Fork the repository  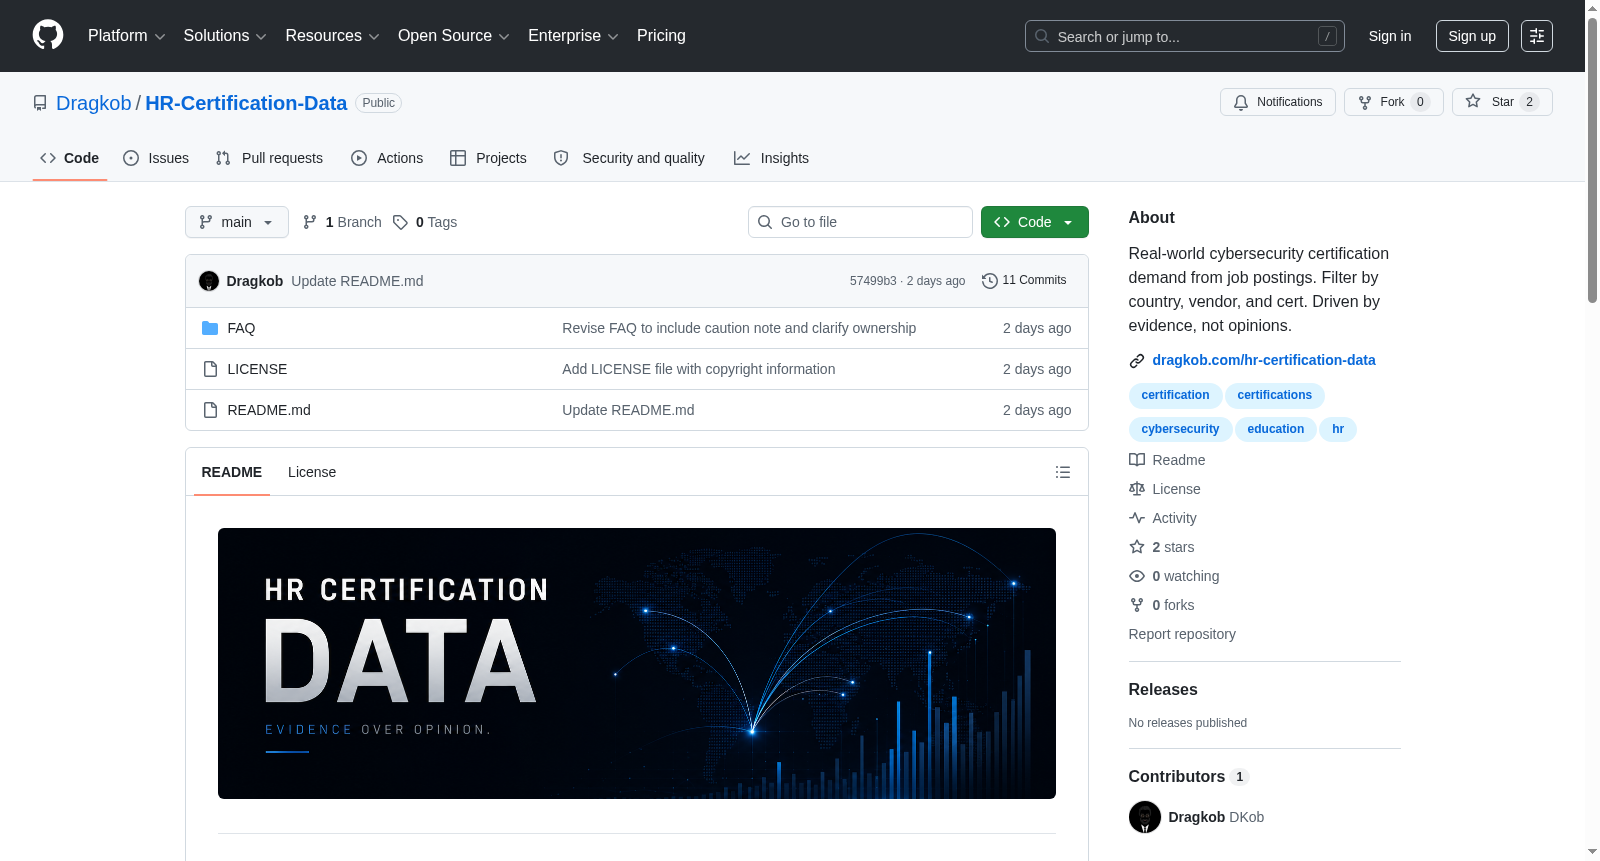click(x=1393, y=102)
